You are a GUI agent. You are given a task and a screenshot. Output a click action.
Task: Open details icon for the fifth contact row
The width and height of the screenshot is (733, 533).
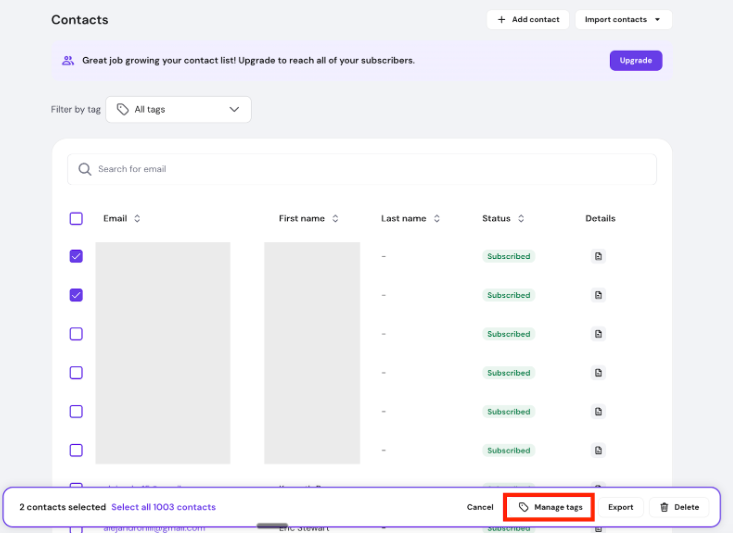click(598, 412)
